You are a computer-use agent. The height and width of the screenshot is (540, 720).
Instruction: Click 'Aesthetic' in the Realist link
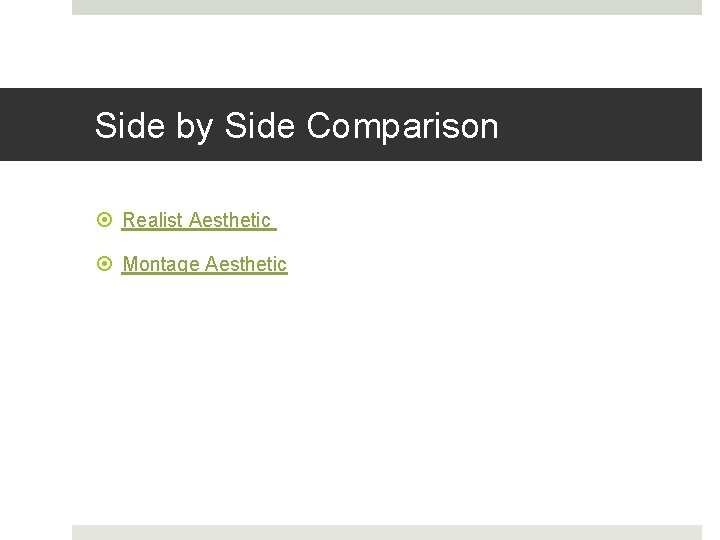[229, 220]
